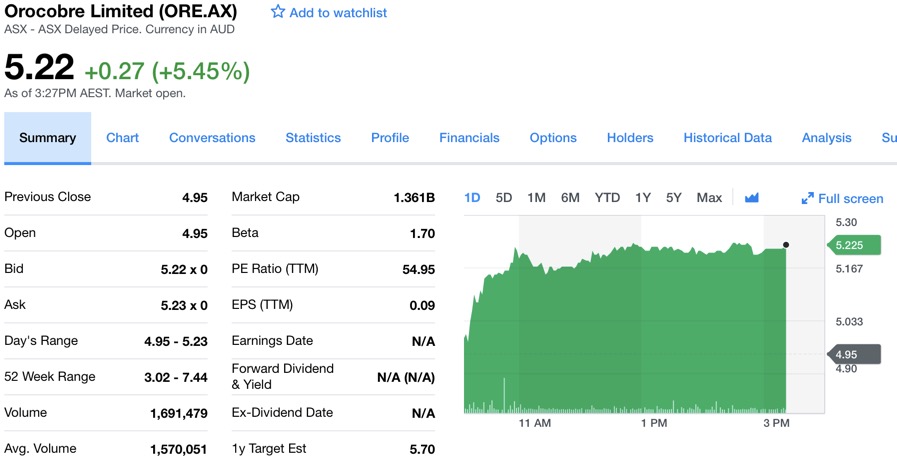Set chart range to YTD
The image size is (897, 468).
pos(607,198)
